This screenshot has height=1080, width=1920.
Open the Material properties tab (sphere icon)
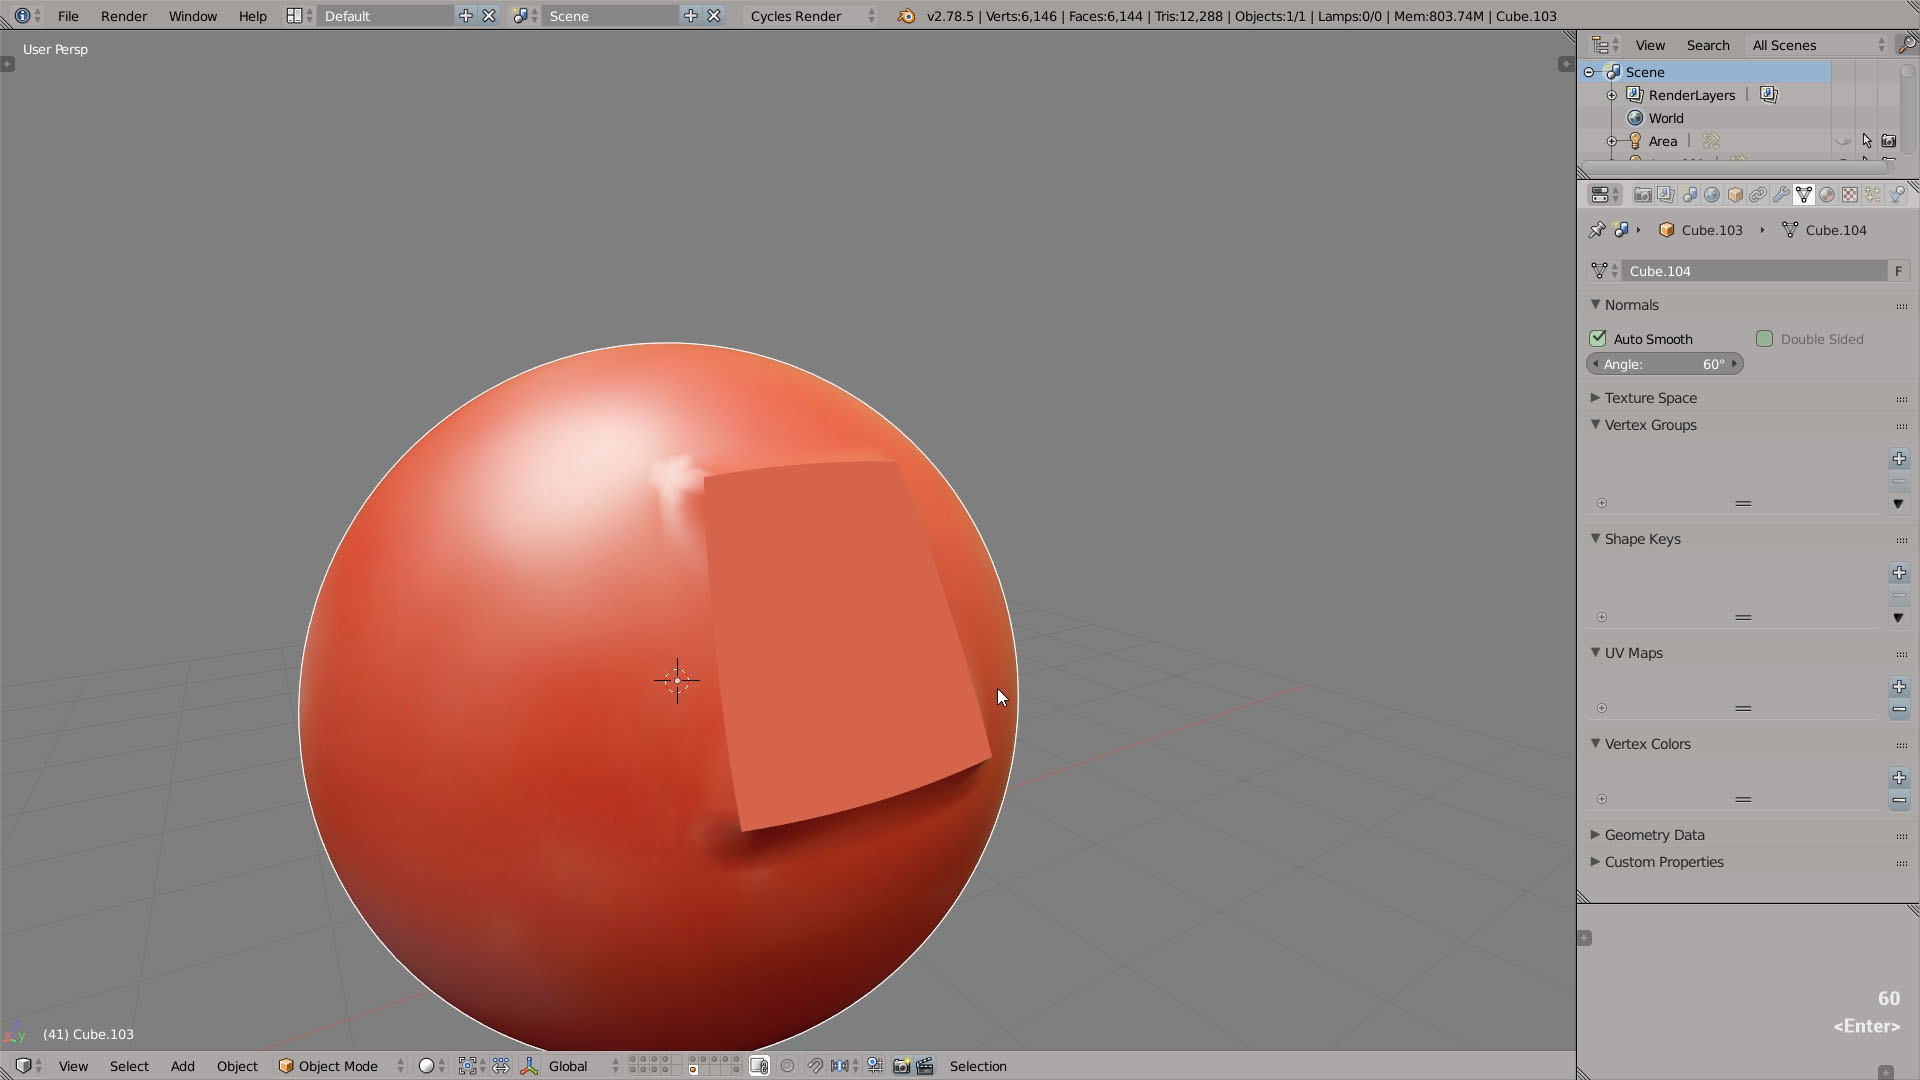tap(1827, 195)
